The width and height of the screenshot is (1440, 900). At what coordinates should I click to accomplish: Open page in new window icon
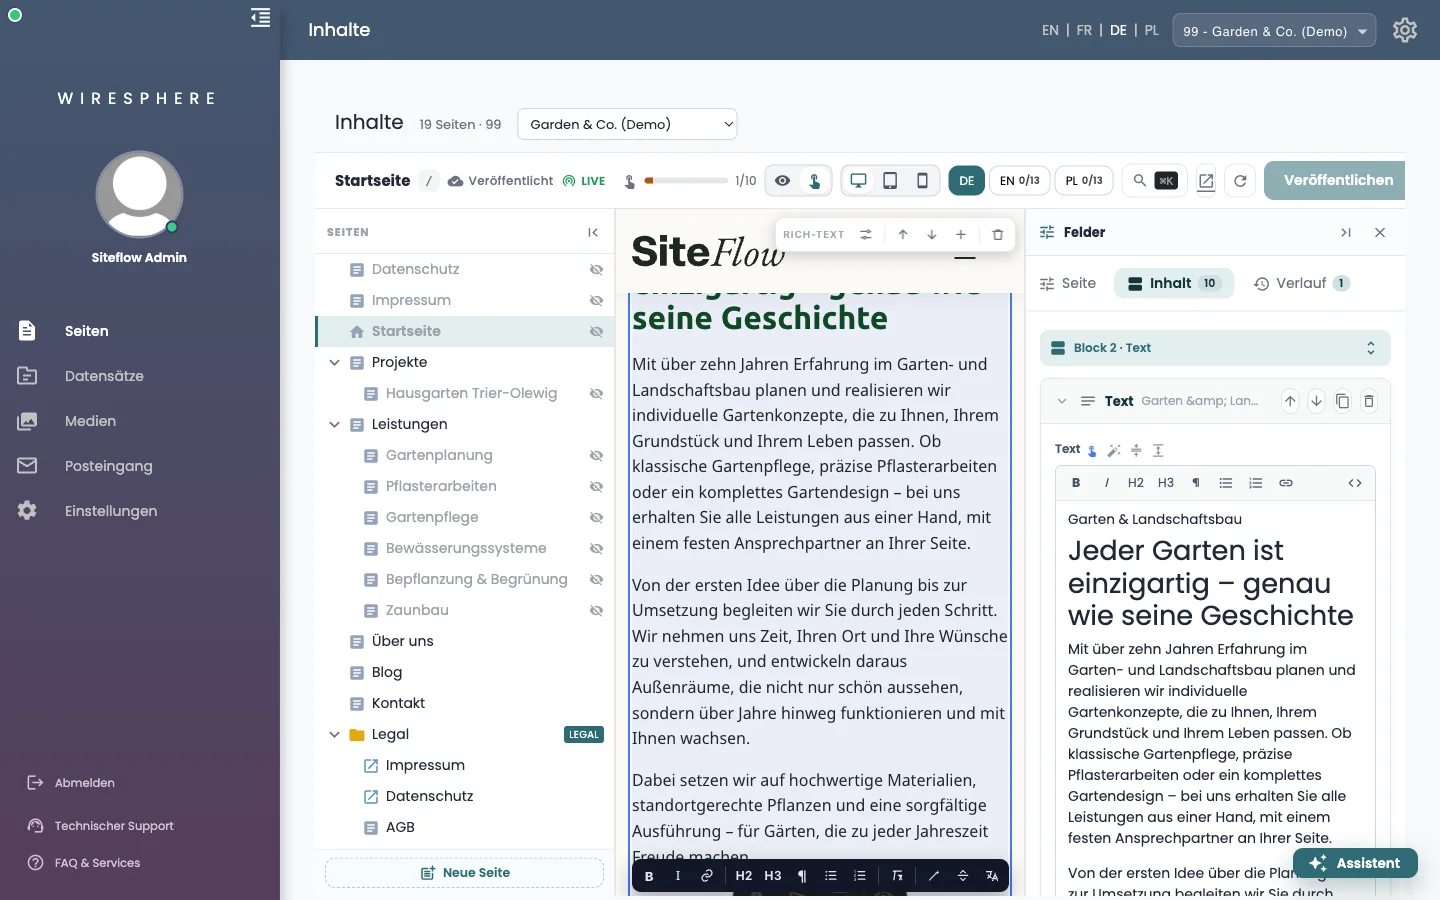click(1206, 181)
